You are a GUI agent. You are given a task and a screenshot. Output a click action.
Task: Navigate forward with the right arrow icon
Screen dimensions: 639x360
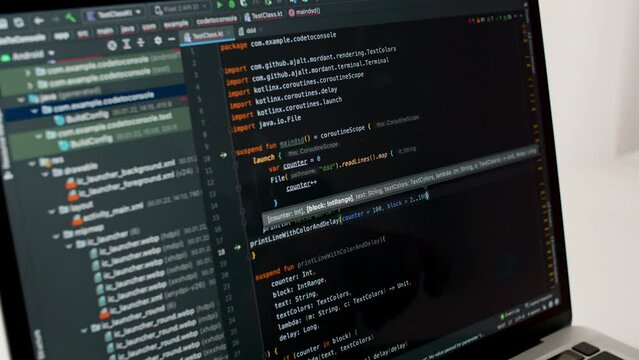tap(55, 19)
